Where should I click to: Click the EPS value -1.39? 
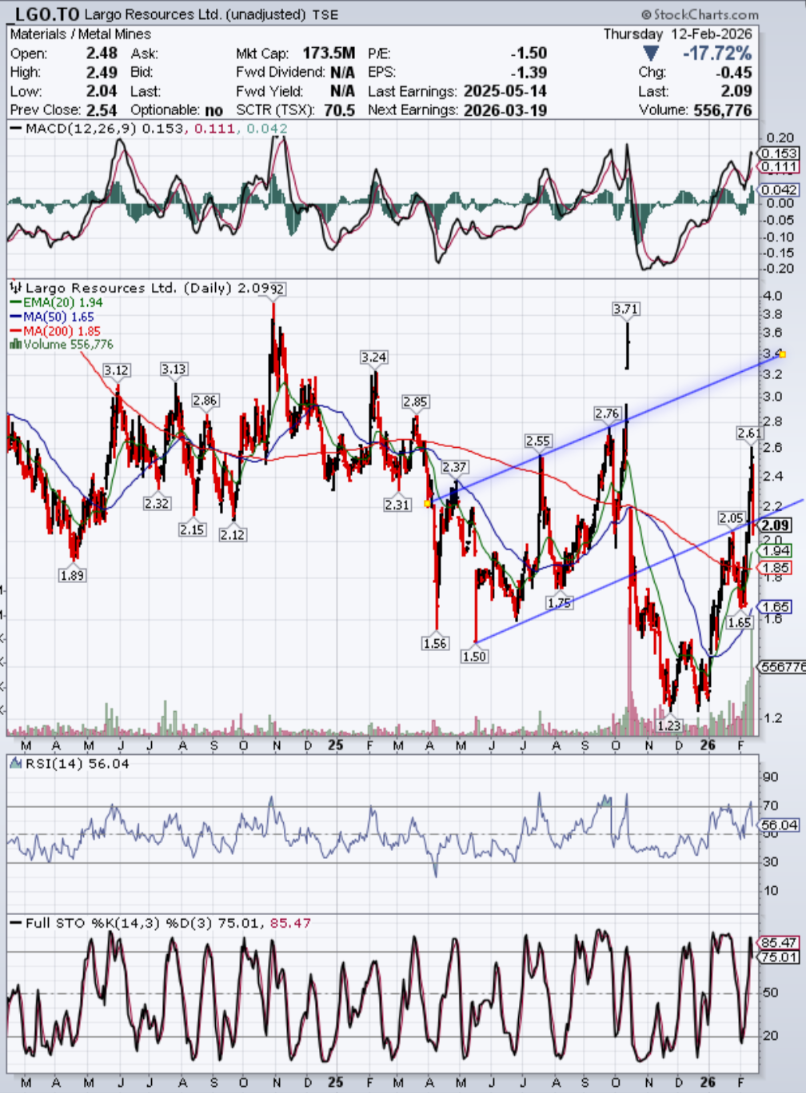click(528, 72)
